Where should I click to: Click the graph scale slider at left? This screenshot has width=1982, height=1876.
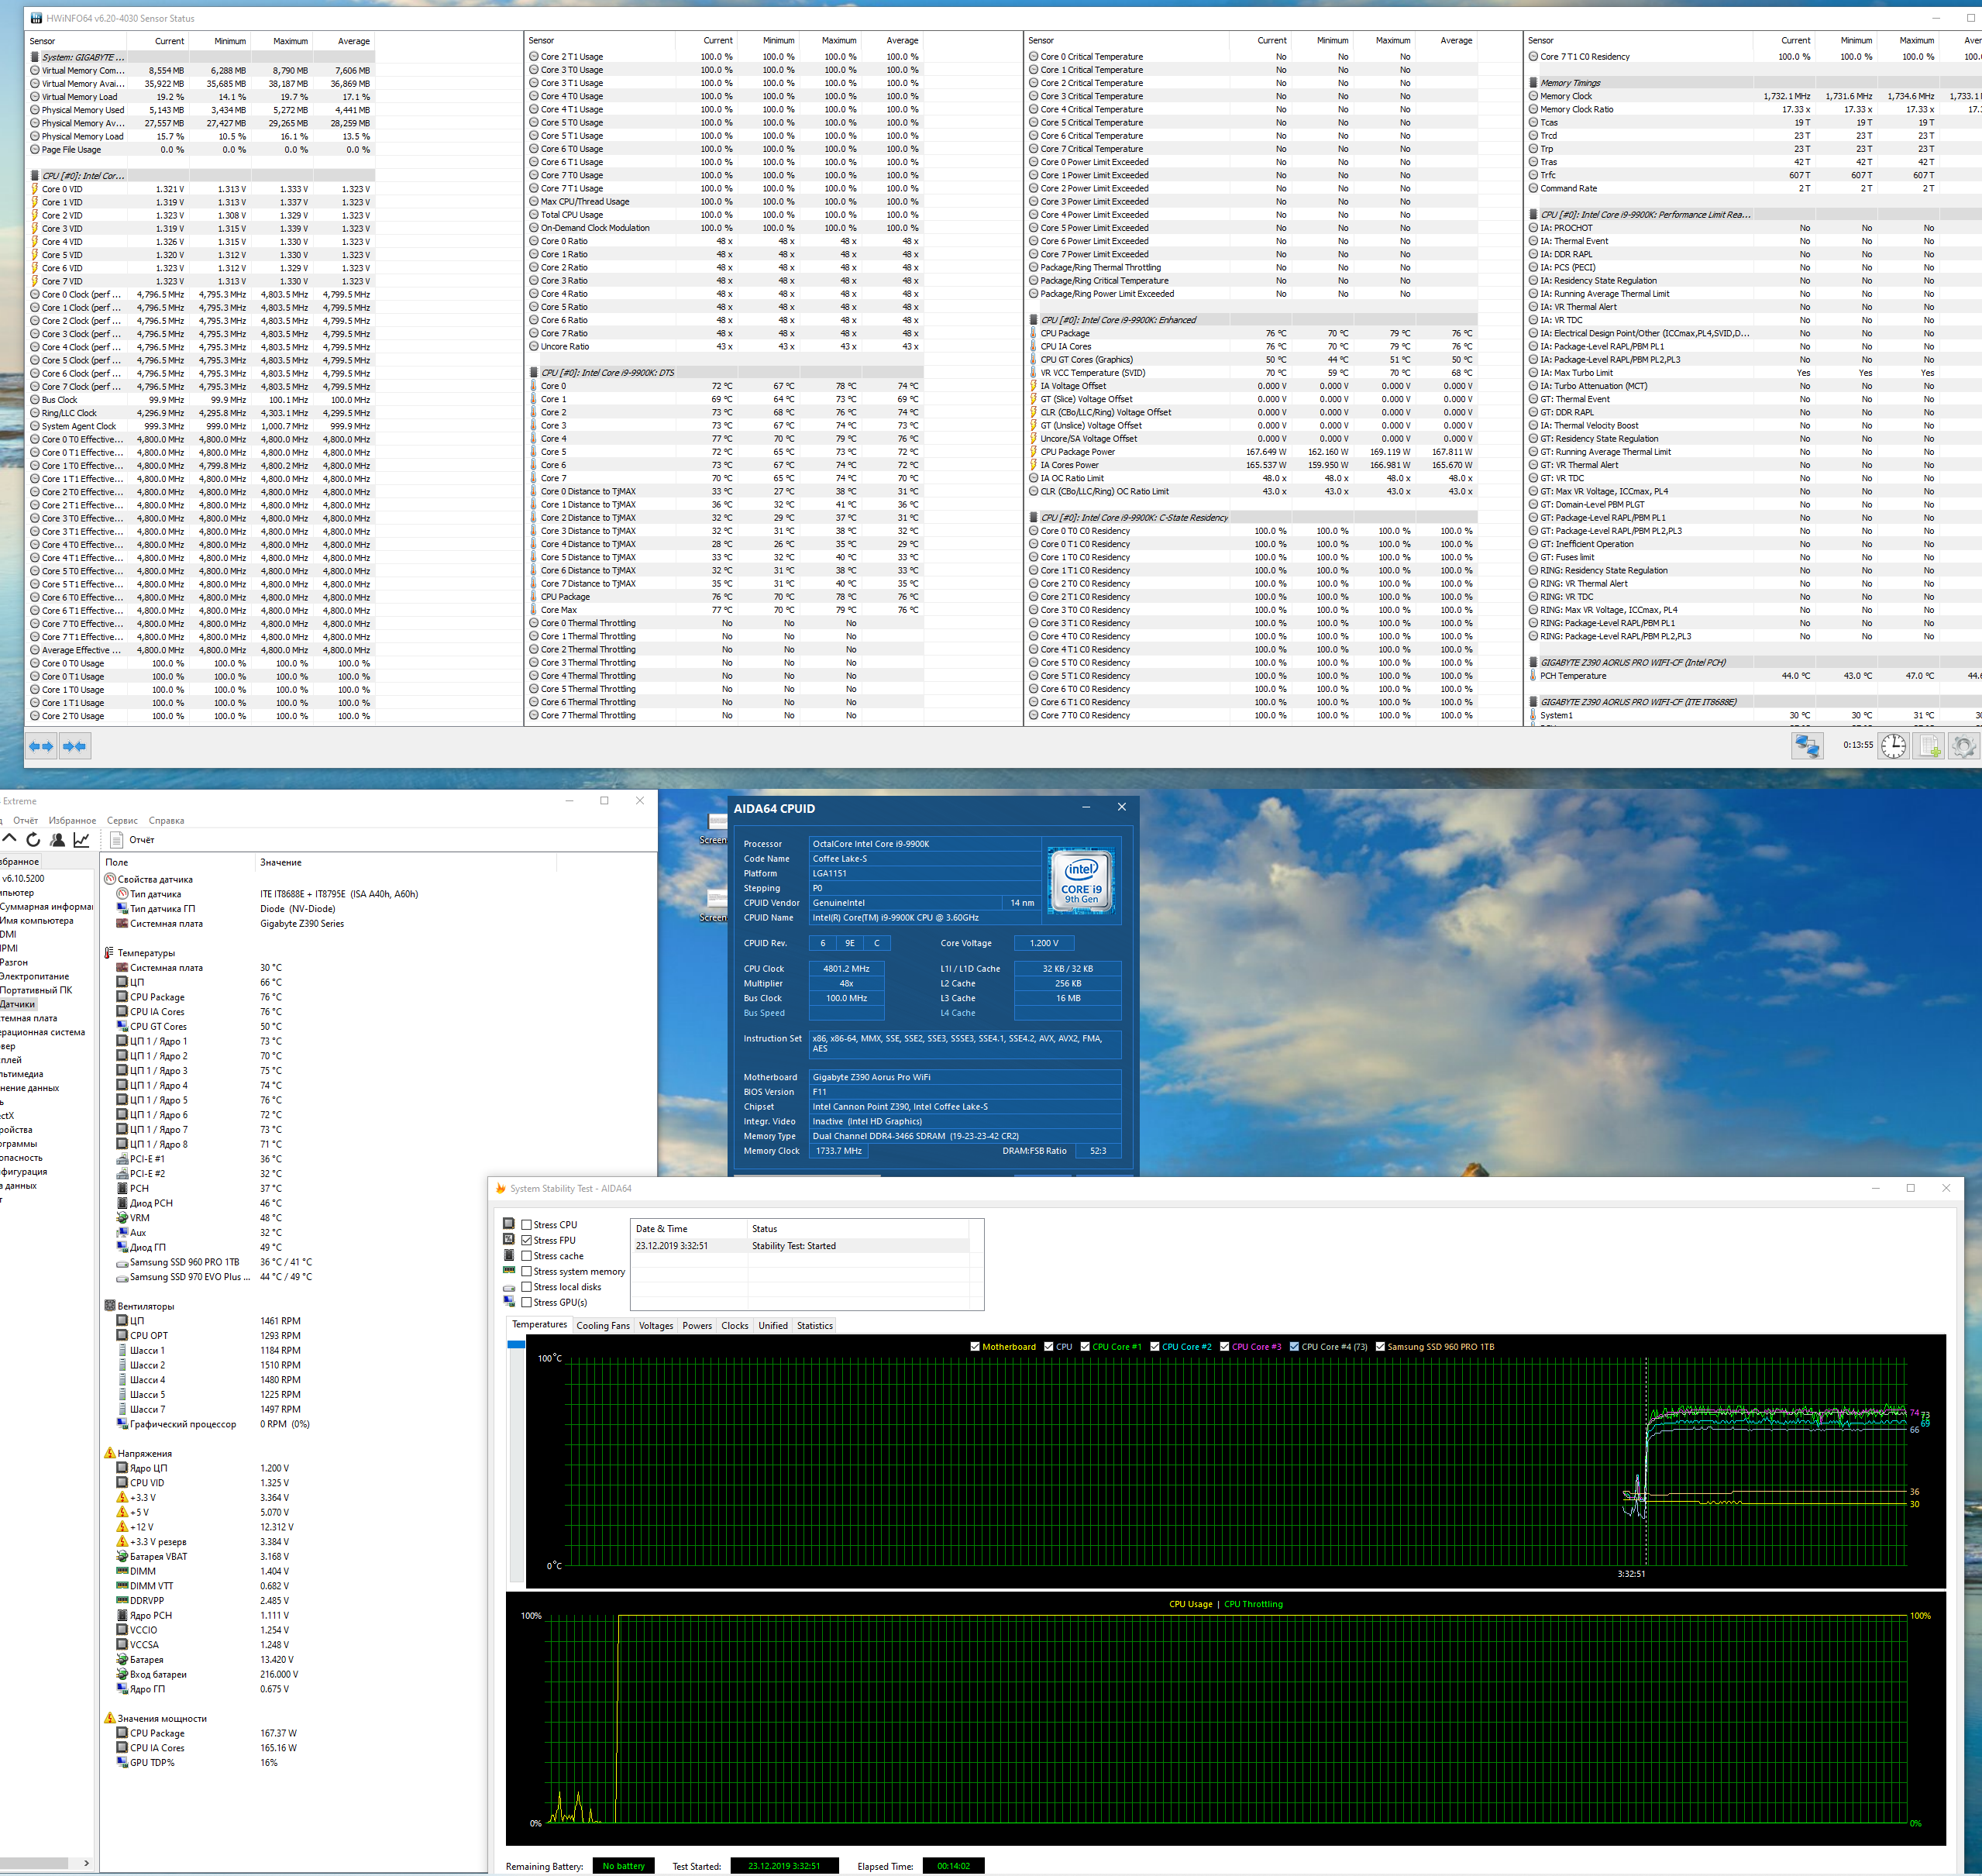[516, 1345]
